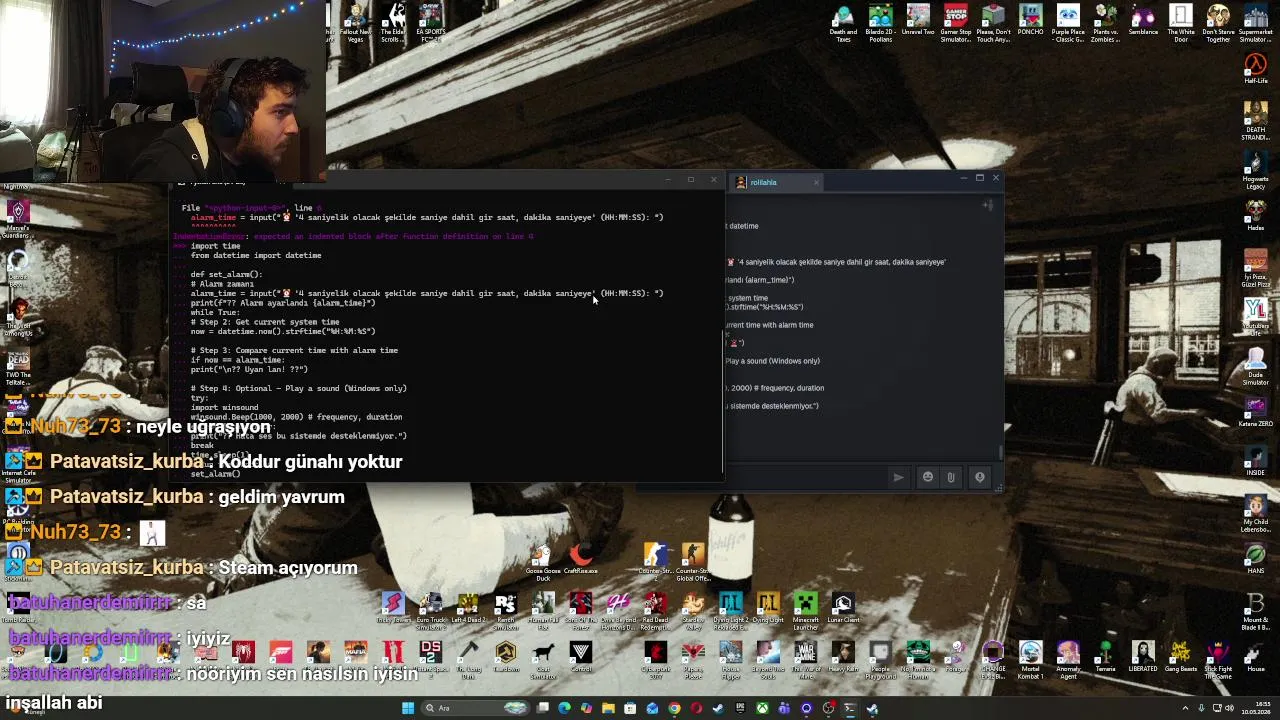Image resolution: width=1280 pixels, height=720 pixels.
Task: Open Gang Beasts desktop shortcut
Action: tap(1180, 657)
